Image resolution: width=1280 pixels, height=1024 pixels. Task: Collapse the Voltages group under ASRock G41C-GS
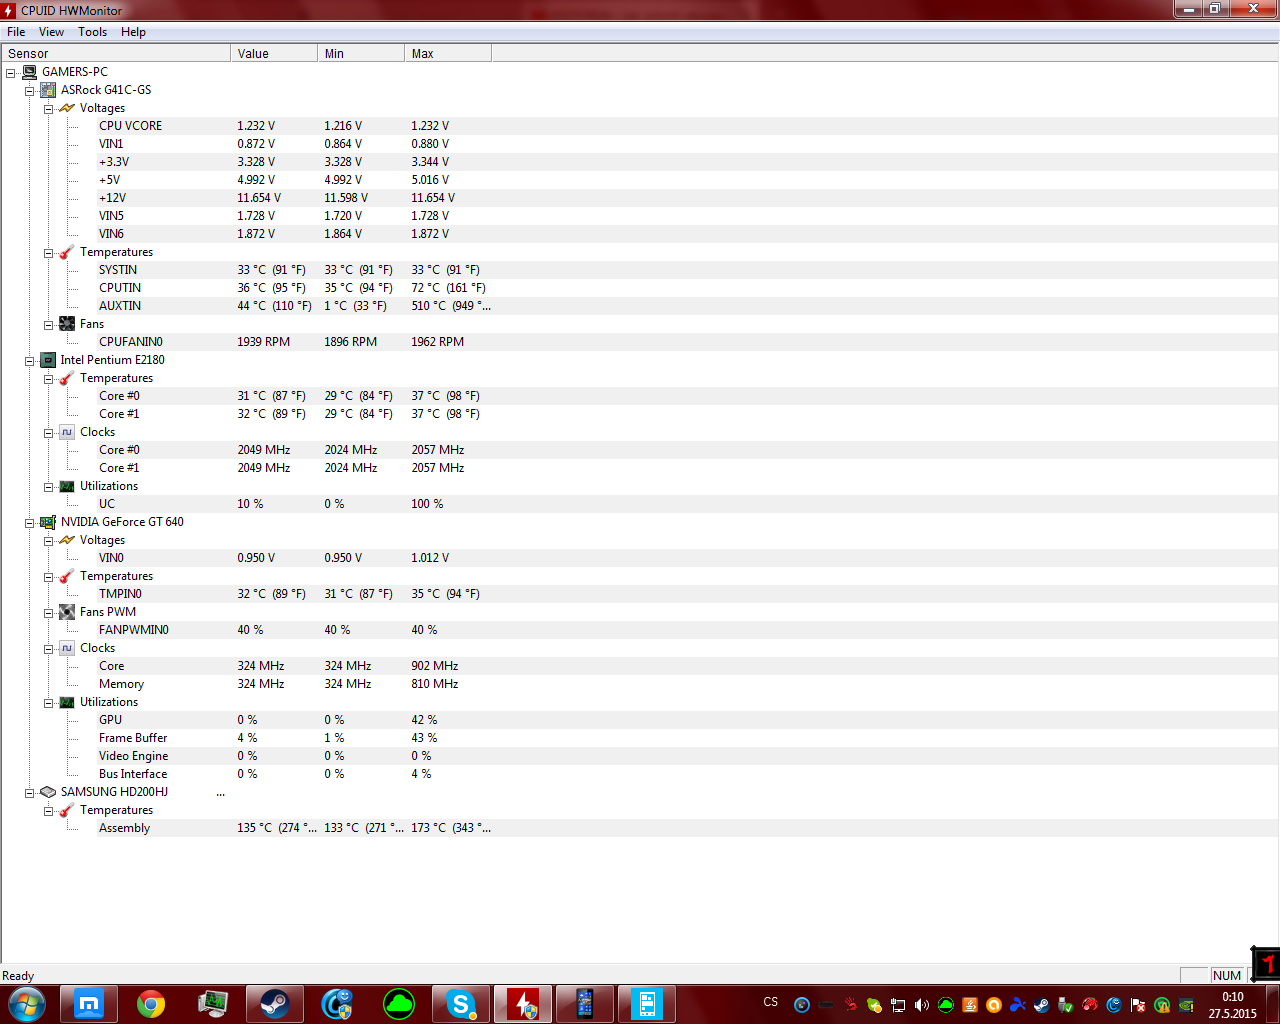(48, 109)
